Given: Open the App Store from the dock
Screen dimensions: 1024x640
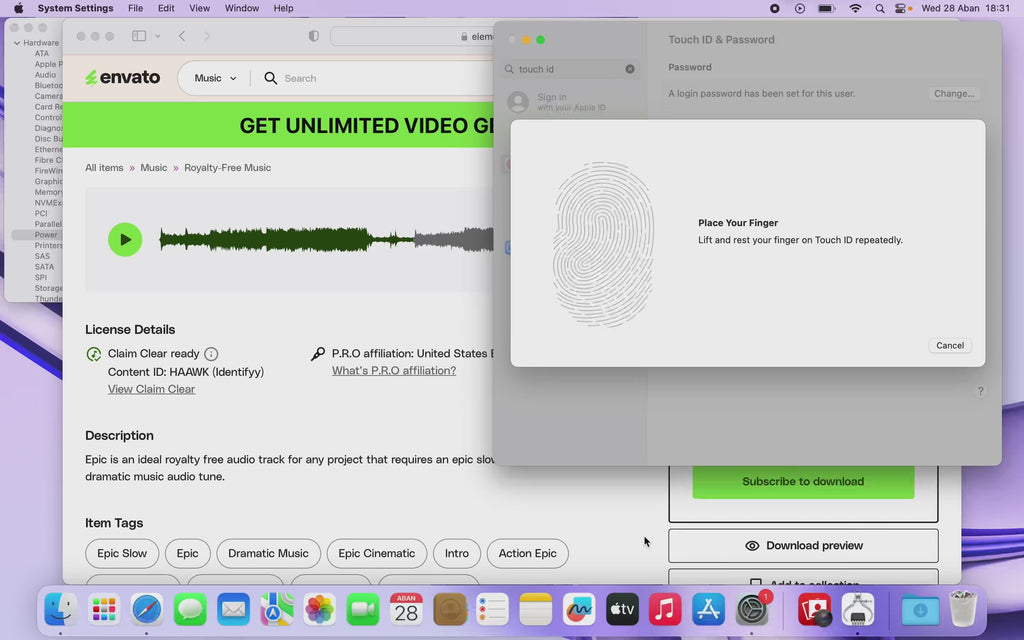Looking at the screenshot, I should click(708, 608).
